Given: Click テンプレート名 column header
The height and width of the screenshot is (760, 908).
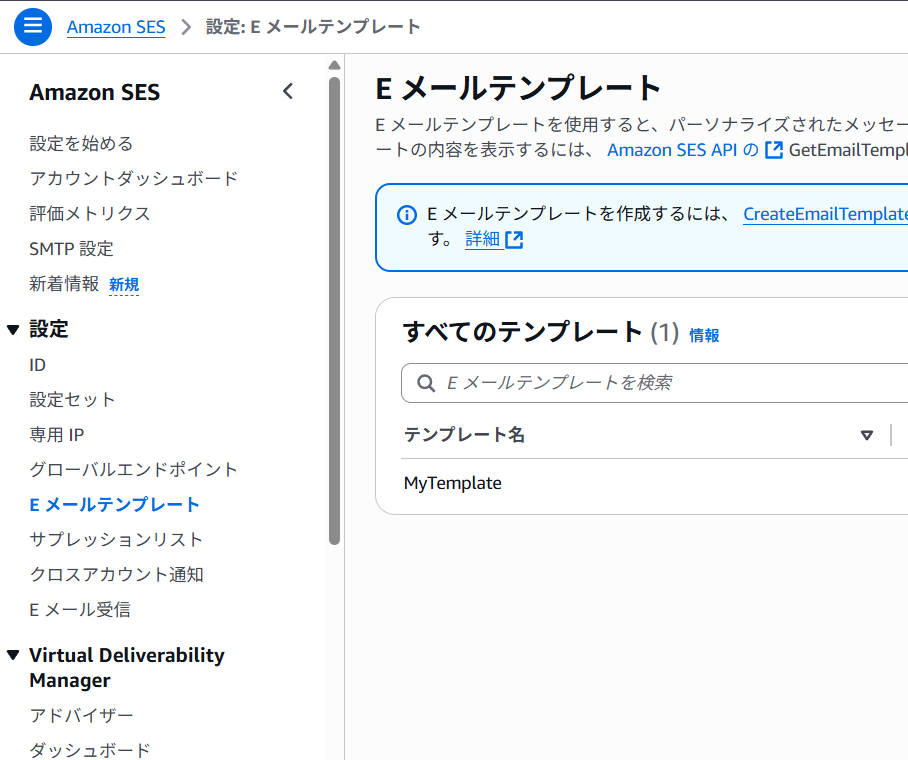Looking at the screenshot, I should tap(464, 434).
